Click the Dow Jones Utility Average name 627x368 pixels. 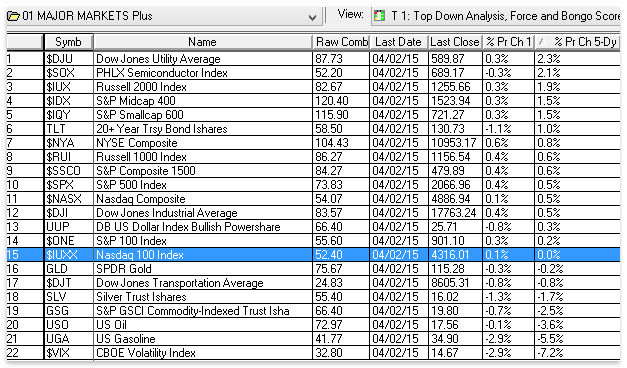pyautogui.click(x=158, y=59)
